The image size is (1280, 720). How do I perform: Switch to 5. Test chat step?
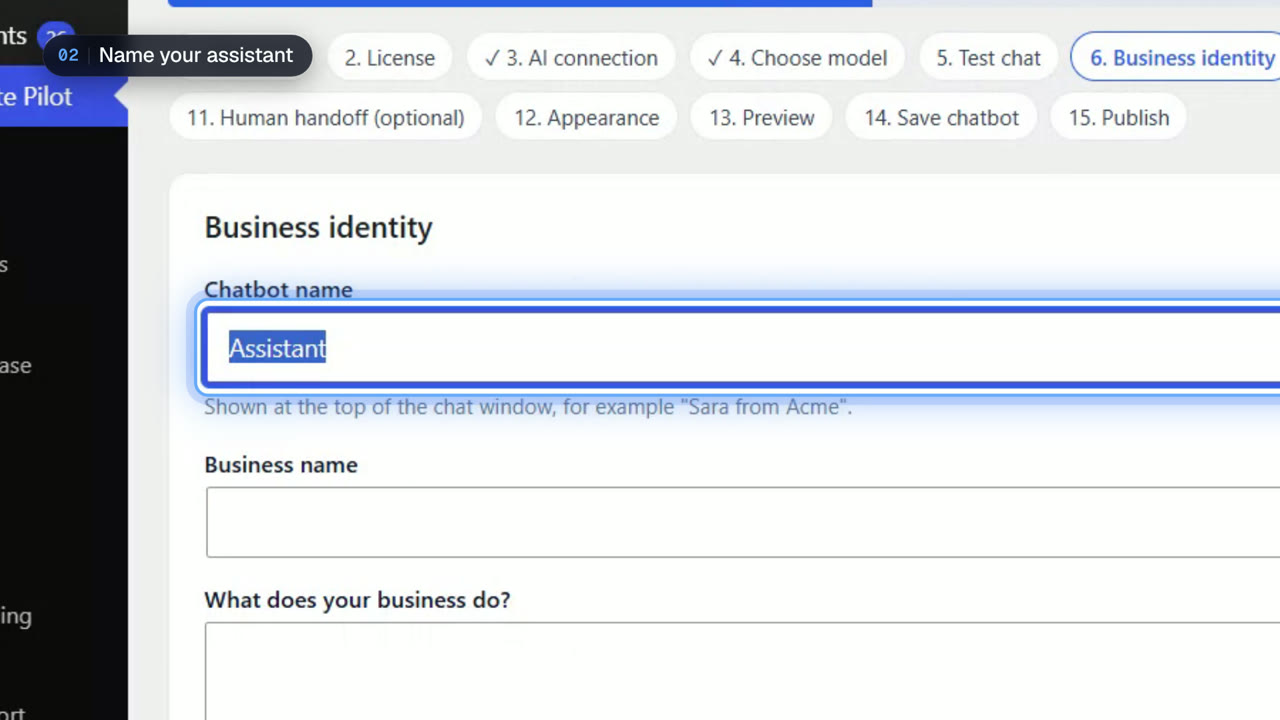click(988, 58)
